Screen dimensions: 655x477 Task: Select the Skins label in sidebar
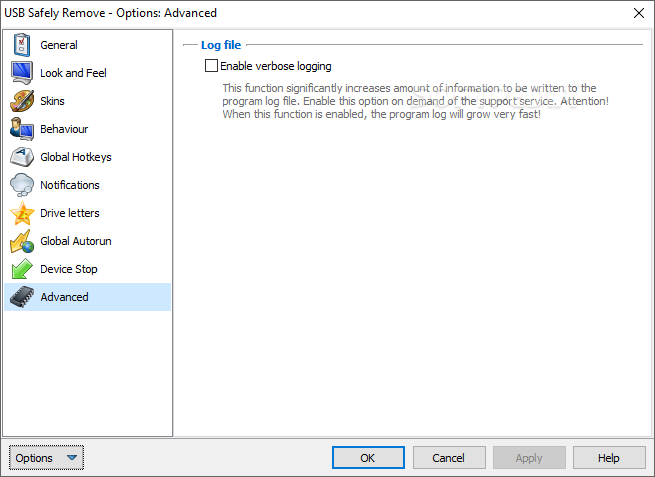click(x=52, y=101)
